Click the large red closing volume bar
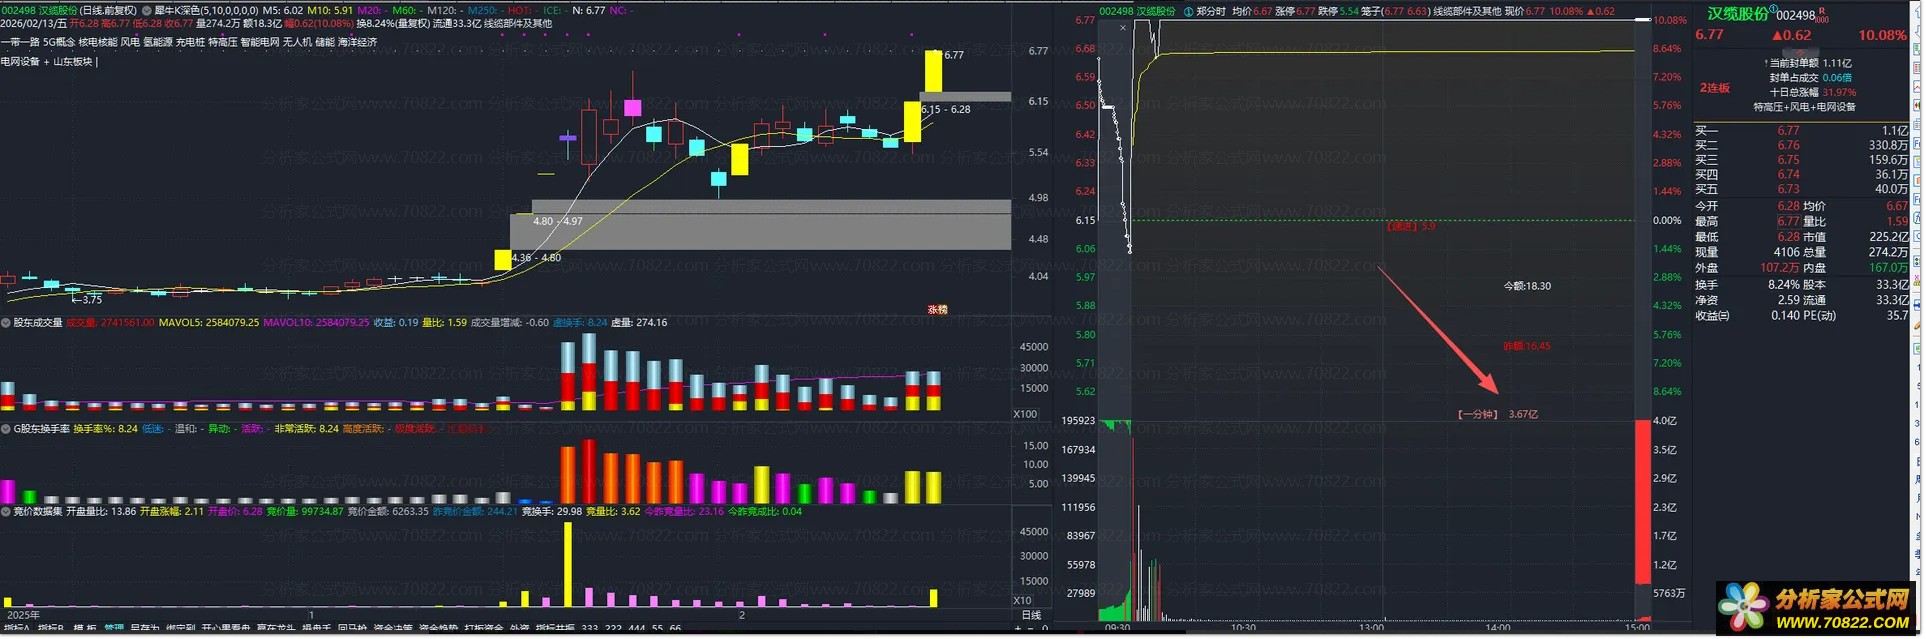The height and width of the screenshot is (639, 1926). (x=1642, y=501)
